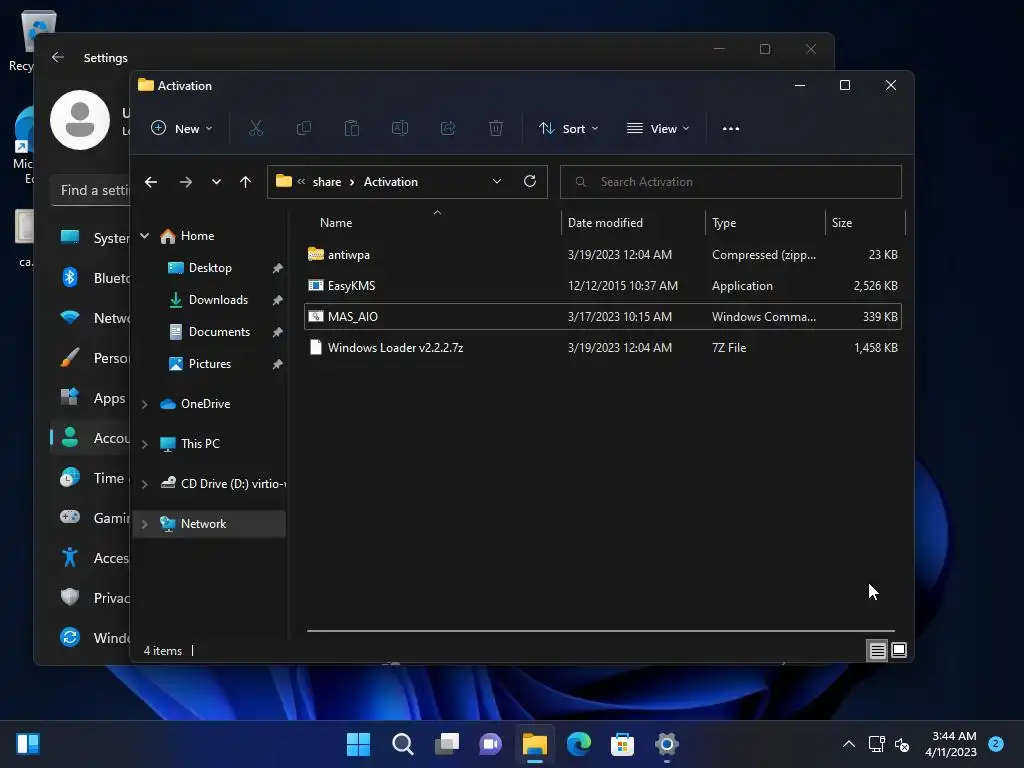
Task: Refresh the Activation folder view
Action: (530, 182)
